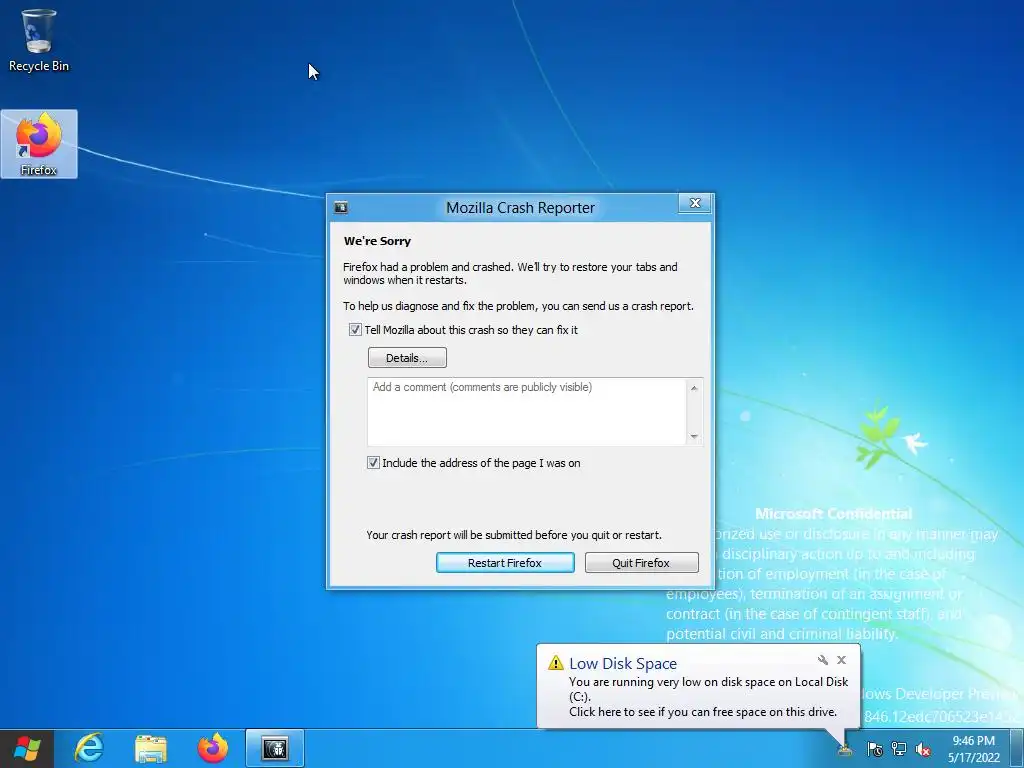This screenshot has height=768, width=1024.
Task: Launch Internet Explorer from taskbar
Action: [x=89, y=748]
